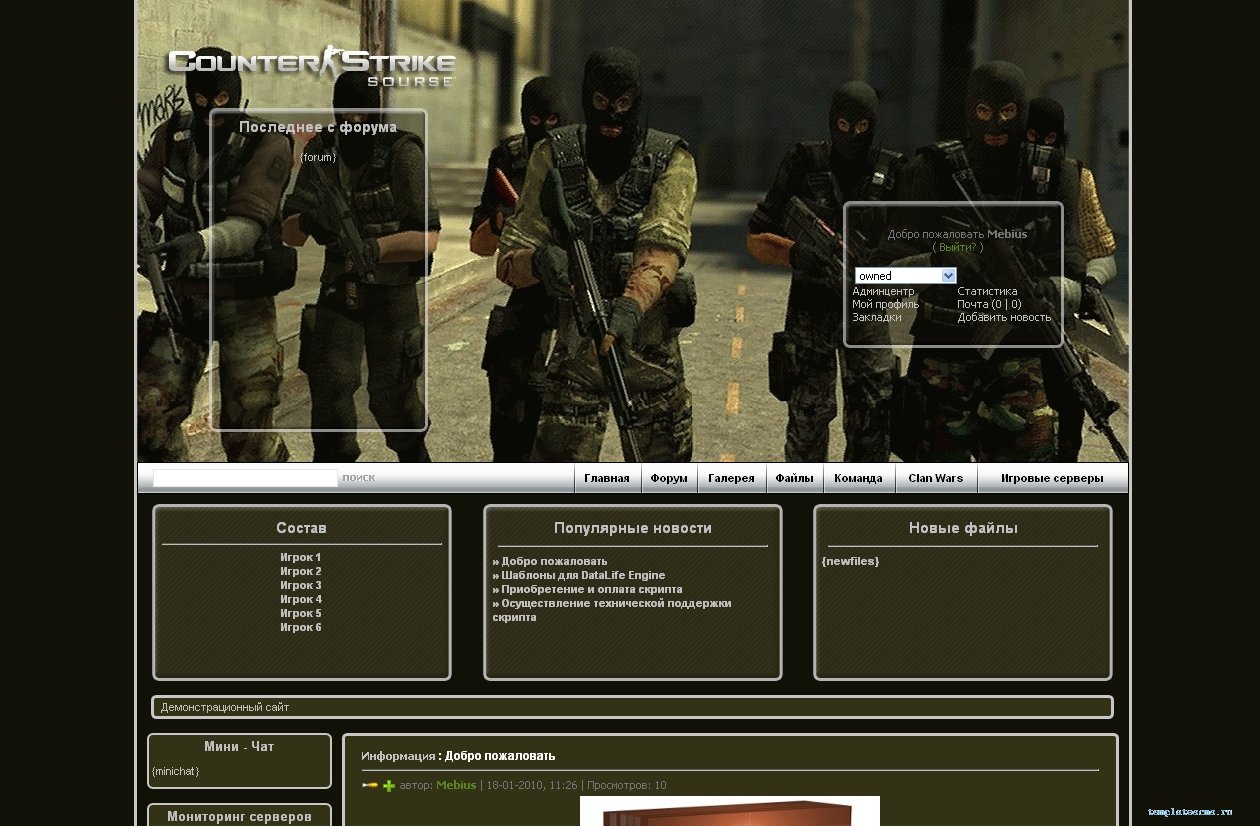Image resolution: width=1260 pixels, height=826 pixels.
Task: Open the Админцентр link
Action: (883, 291)
